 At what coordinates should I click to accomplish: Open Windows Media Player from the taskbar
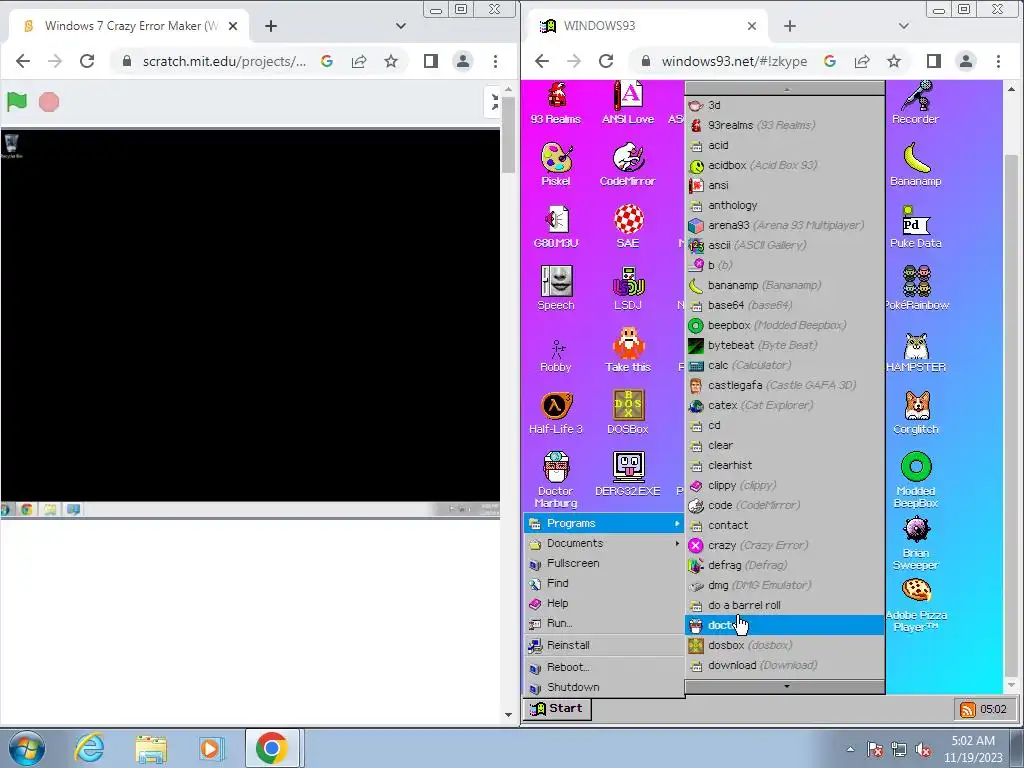click(211, 748)
